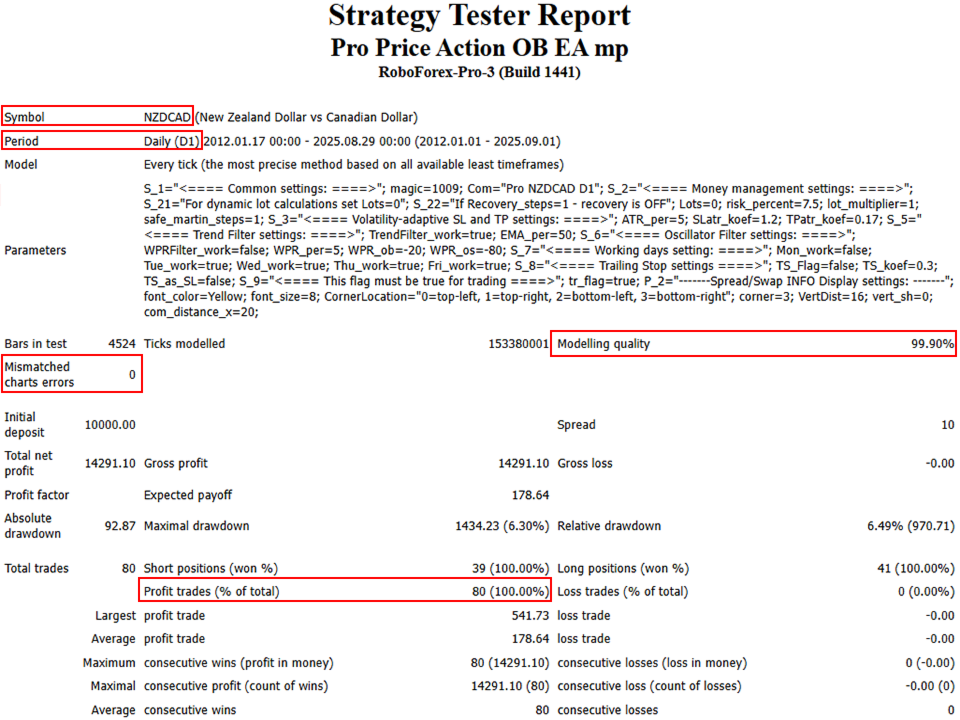
Task: Click the relative drawdown value '6.49% (970.71)'
Action: coord(910,526)
